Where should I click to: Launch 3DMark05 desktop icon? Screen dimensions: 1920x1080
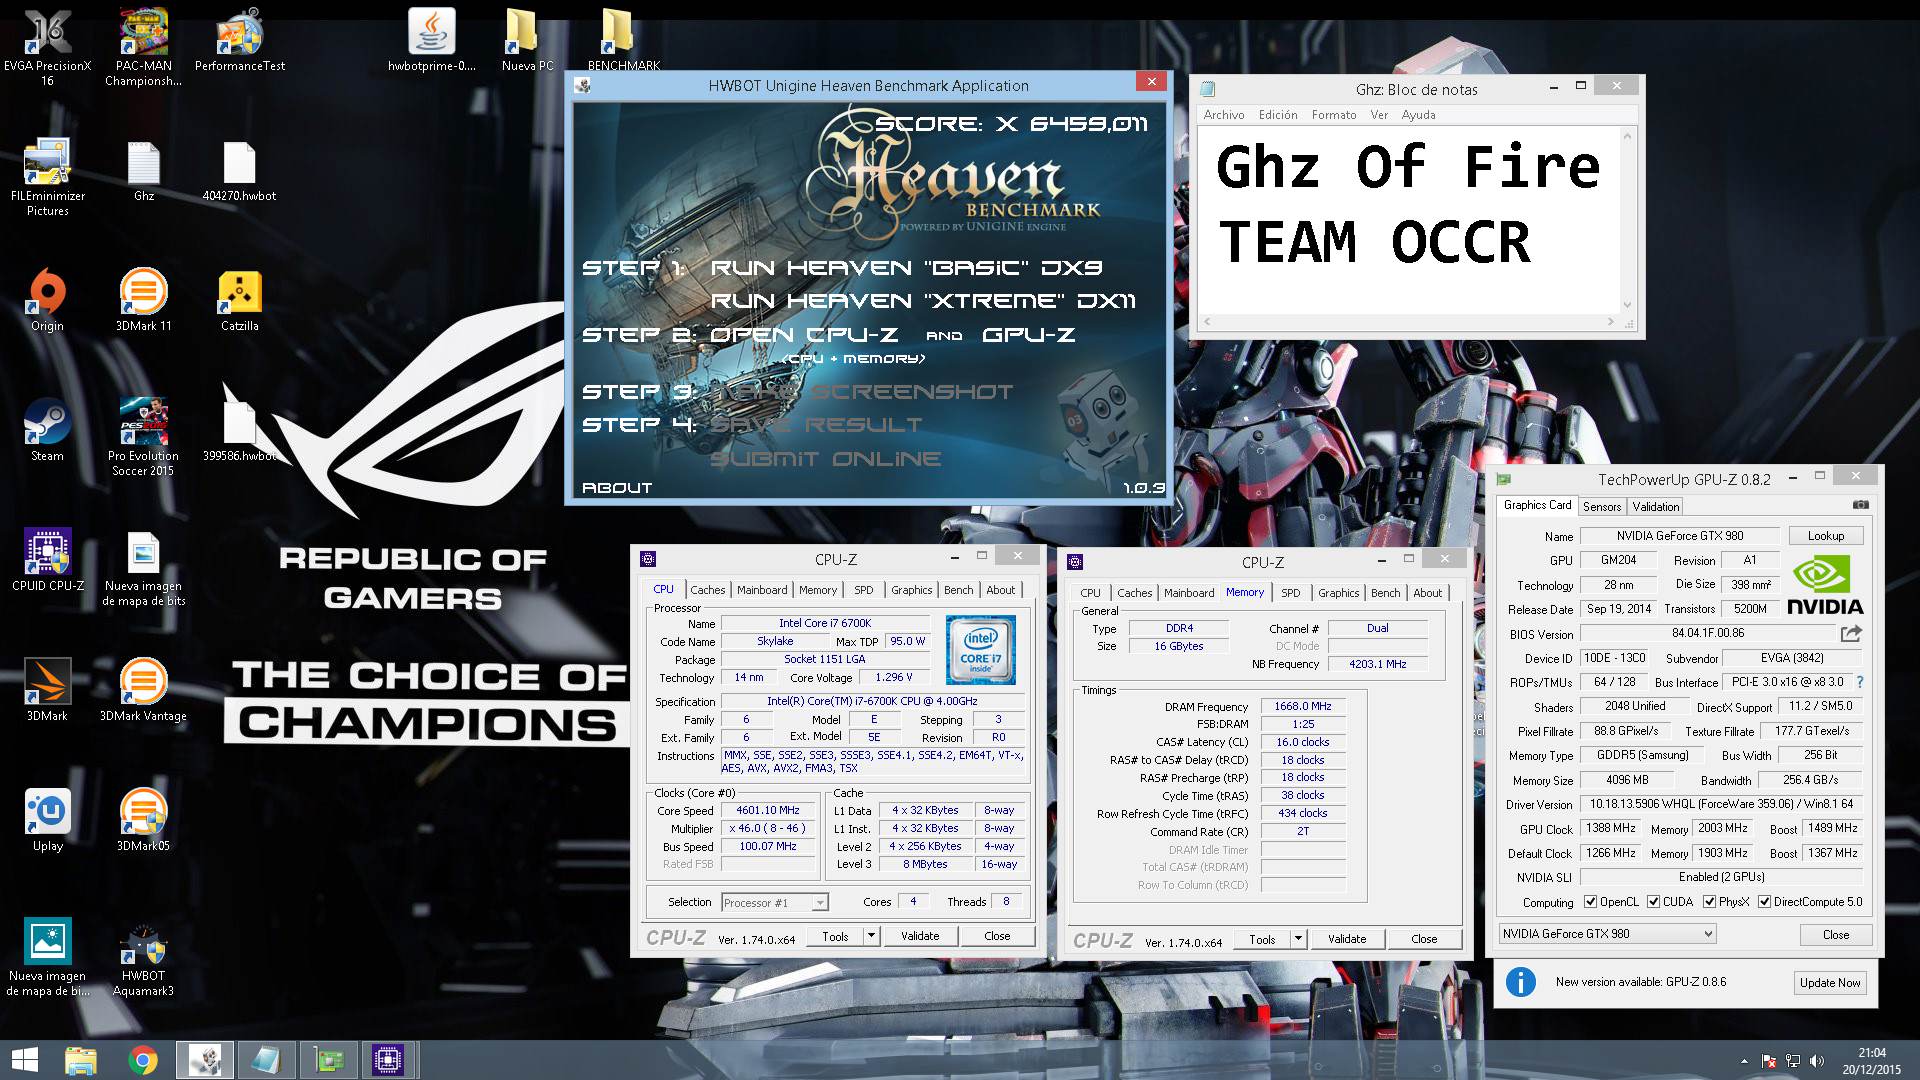pyautogui.click(x=143, y=821)
